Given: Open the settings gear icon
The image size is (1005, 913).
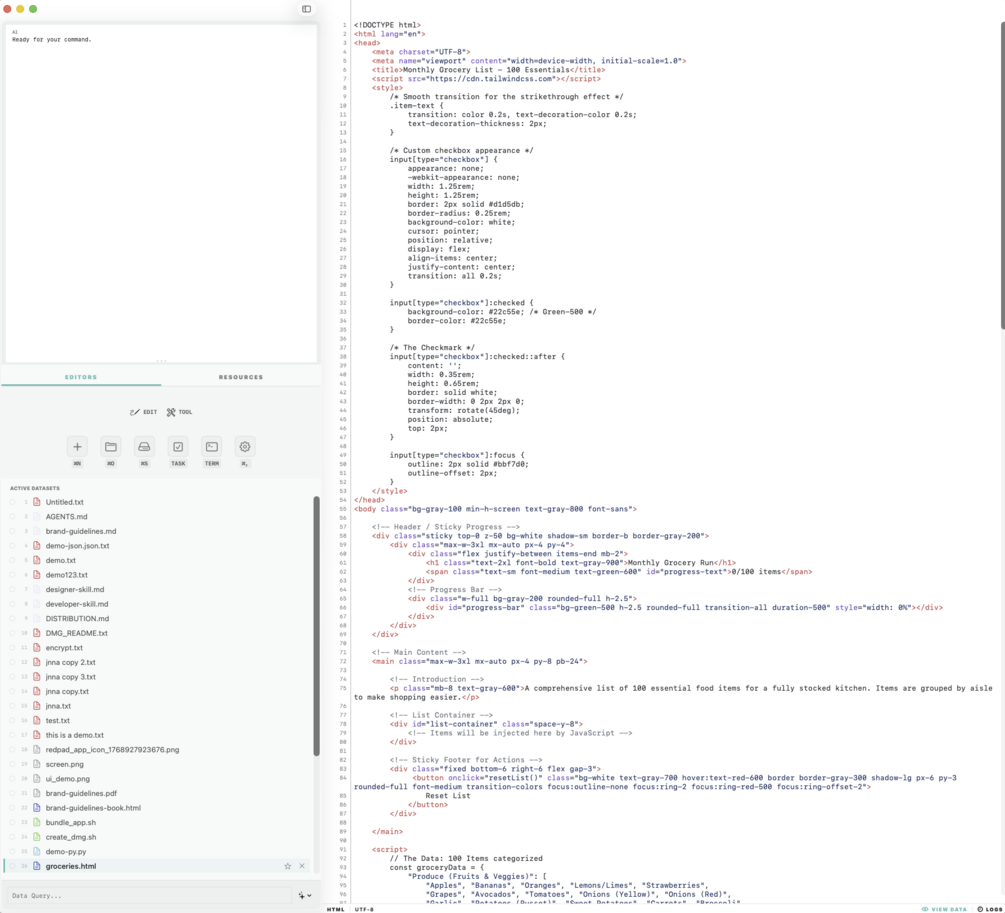Looking at the screenshot, I should coord(245,447).
